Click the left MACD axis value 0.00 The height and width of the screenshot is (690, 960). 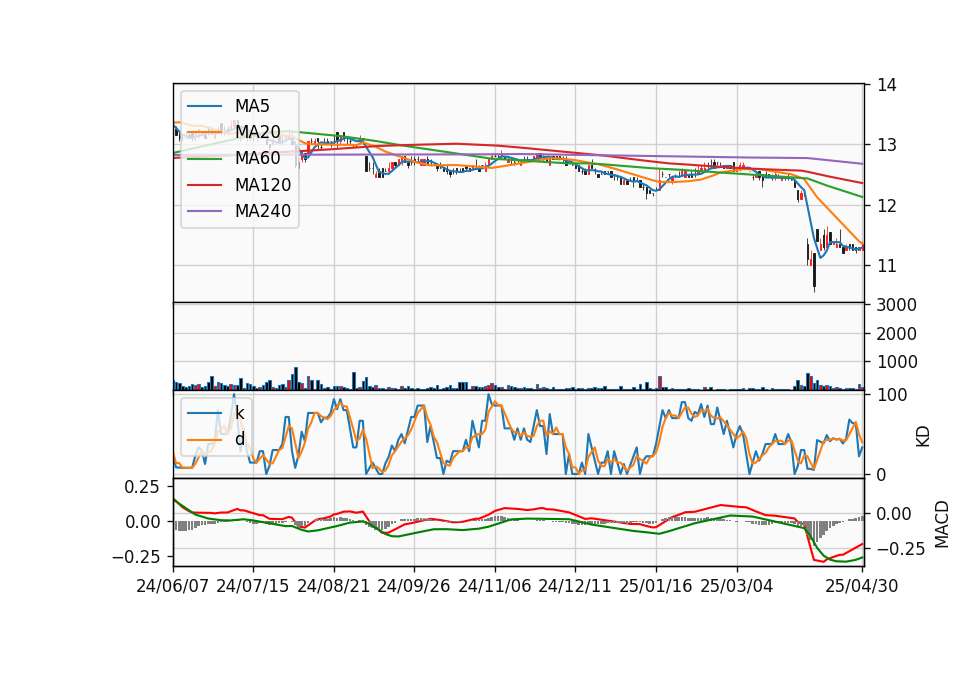tap(142, 522)
